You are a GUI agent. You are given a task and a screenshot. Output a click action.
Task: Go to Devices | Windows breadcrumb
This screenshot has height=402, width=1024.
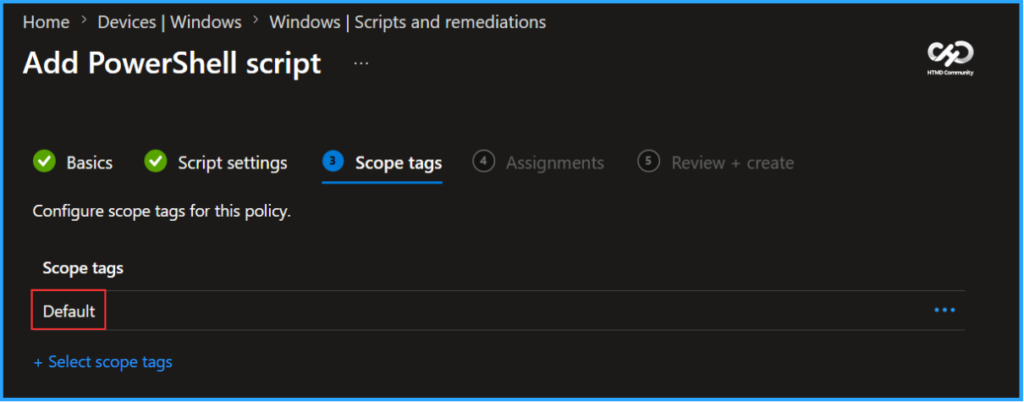(170, 22)
